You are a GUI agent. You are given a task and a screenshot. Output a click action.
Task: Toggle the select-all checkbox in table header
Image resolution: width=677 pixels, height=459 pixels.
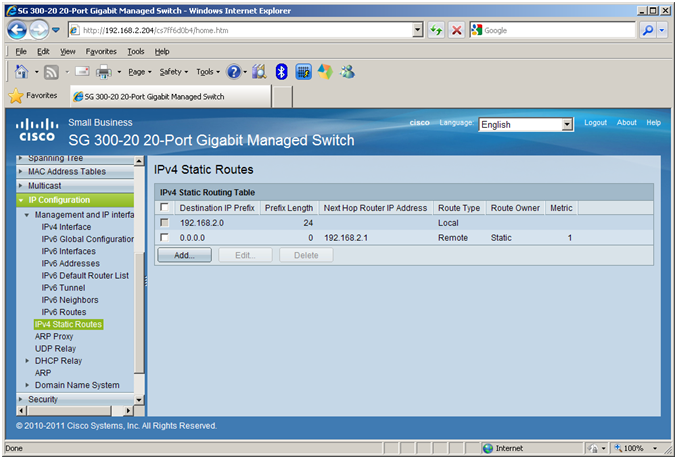[164, 207]
